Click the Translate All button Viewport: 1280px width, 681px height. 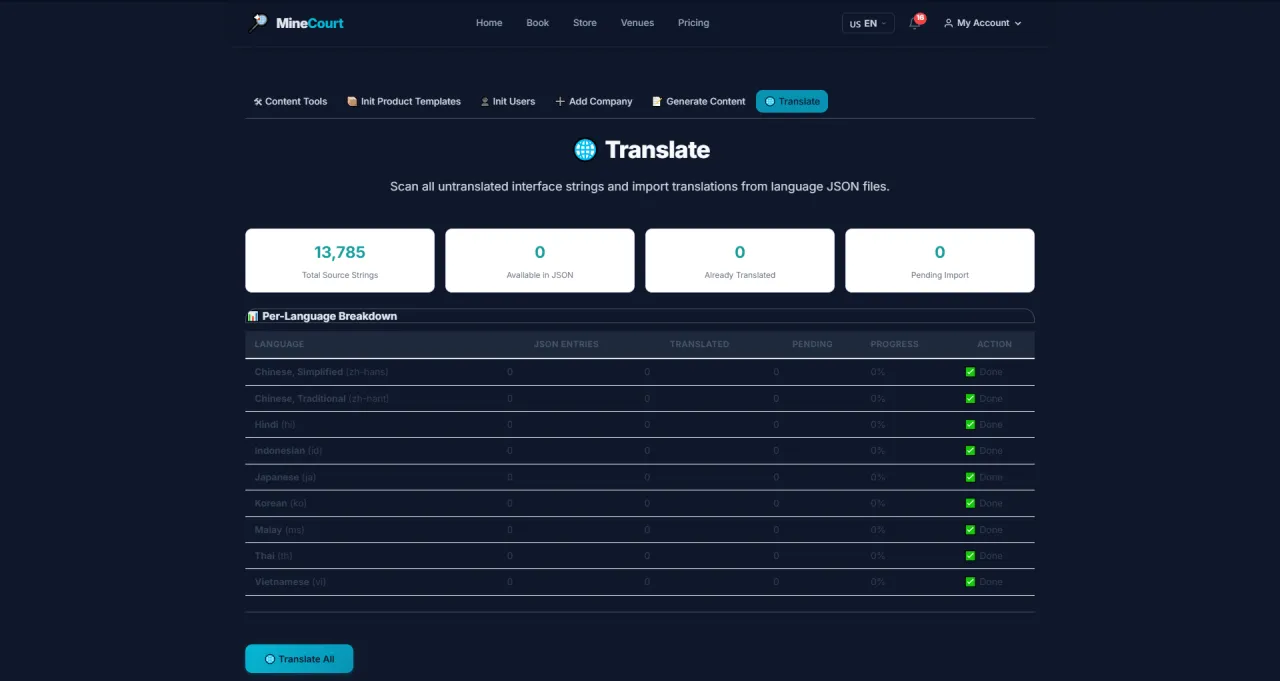pos(299,659)
